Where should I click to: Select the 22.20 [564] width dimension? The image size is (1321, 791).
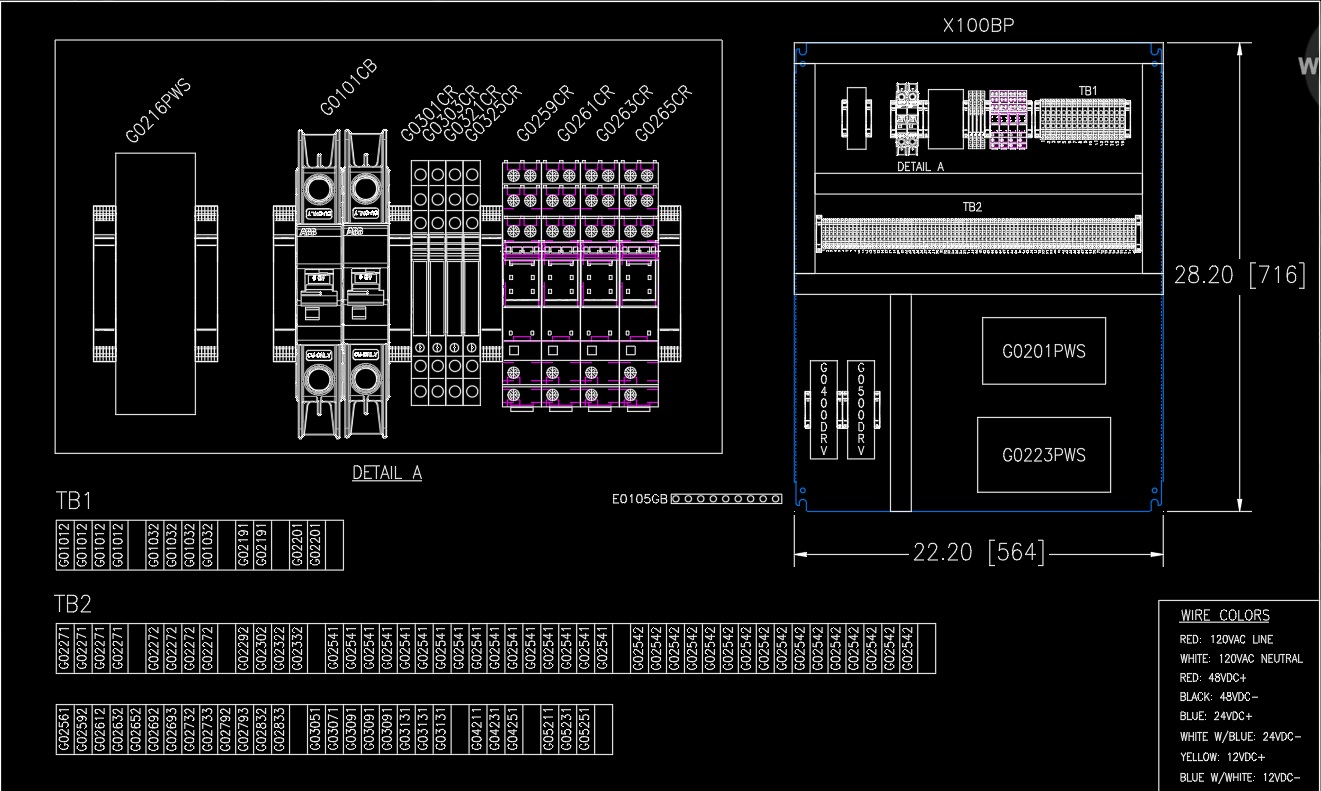tap(978, 553)
